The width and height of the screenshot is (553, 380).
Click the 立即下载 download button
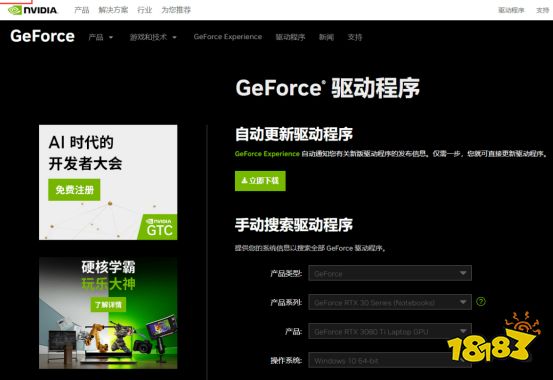pos(260,181)
